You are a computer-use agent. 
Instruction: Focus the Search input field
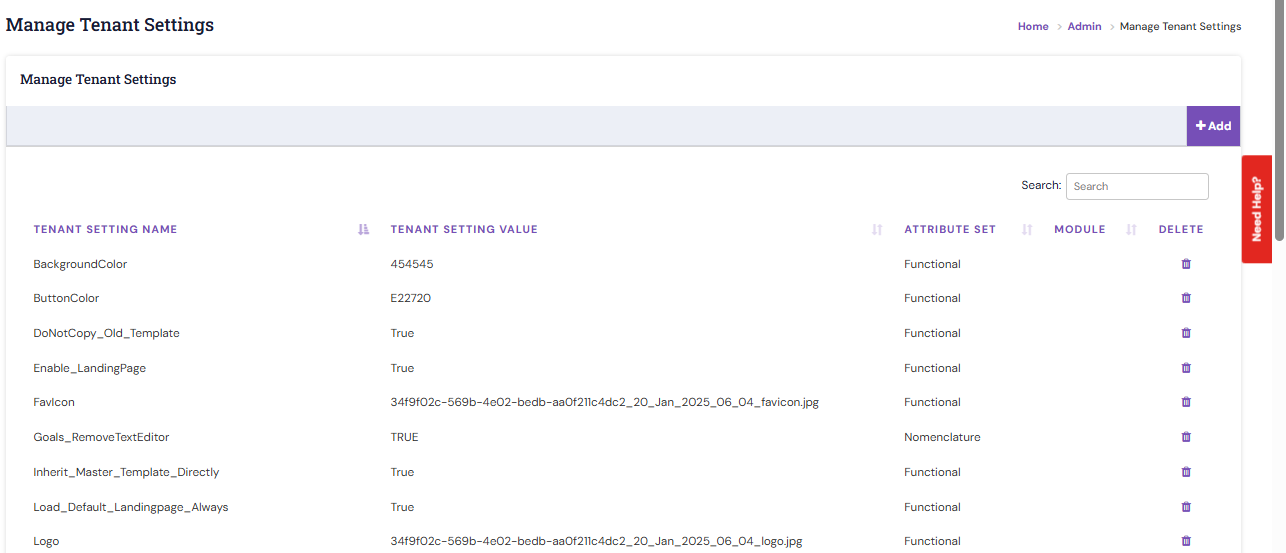point(1137,186)
